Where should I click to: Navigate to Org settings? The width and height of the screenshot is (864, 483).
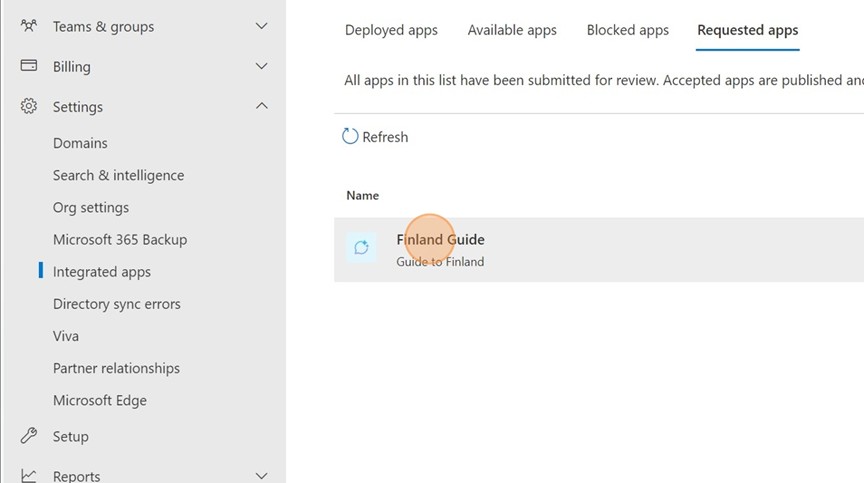[91, 207]
